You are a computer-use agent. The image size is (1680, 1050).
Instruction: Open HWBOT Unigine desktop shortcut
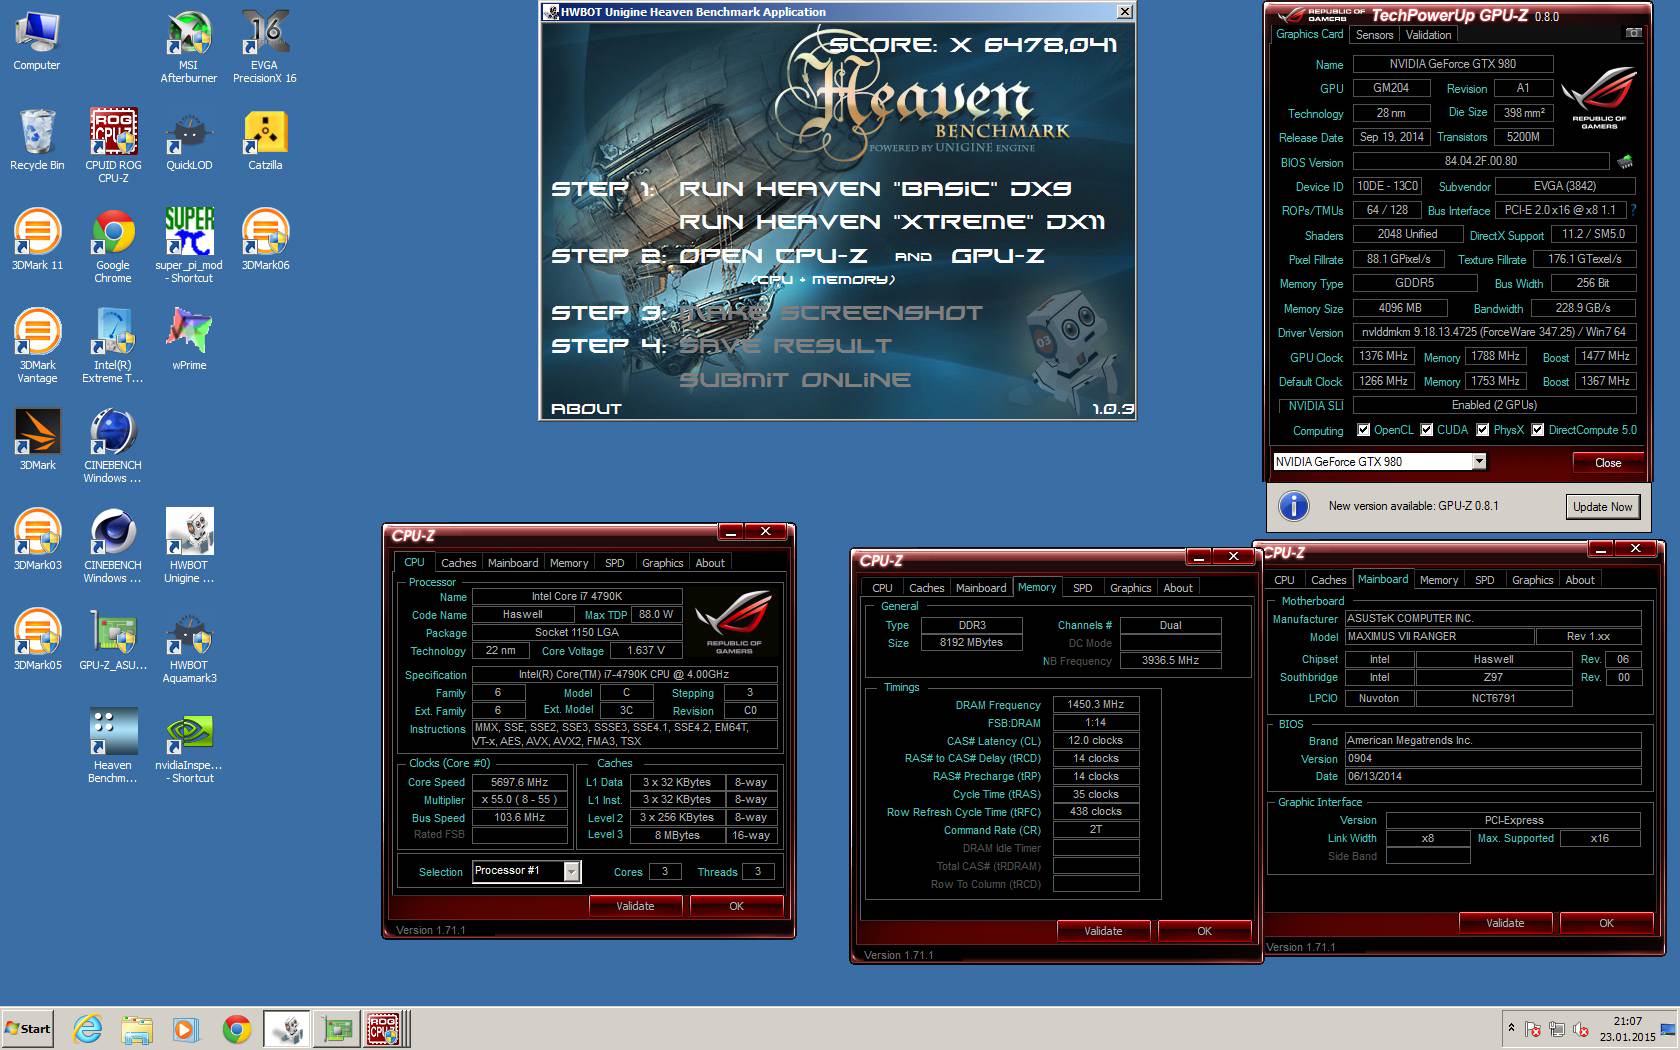pyautogui.click(x=188, y=546)
